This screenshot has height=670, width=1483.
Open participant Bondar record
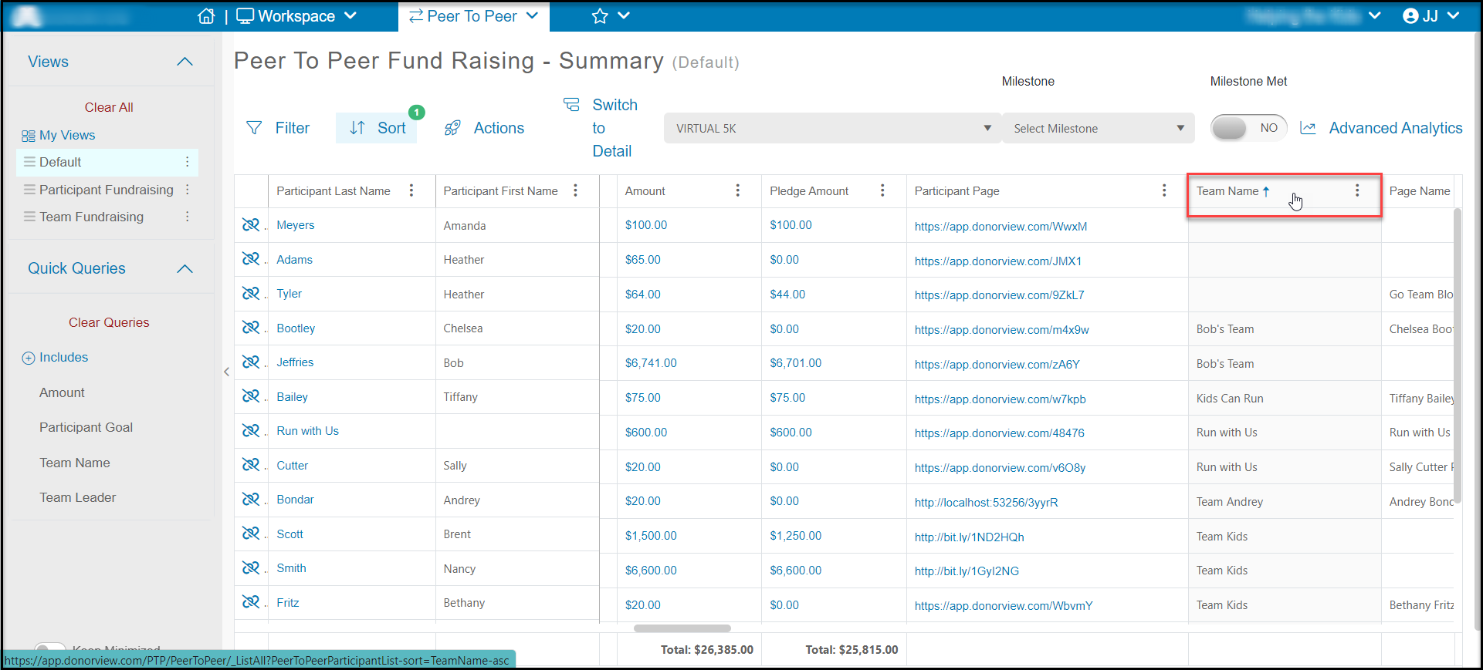click(295, 500)
